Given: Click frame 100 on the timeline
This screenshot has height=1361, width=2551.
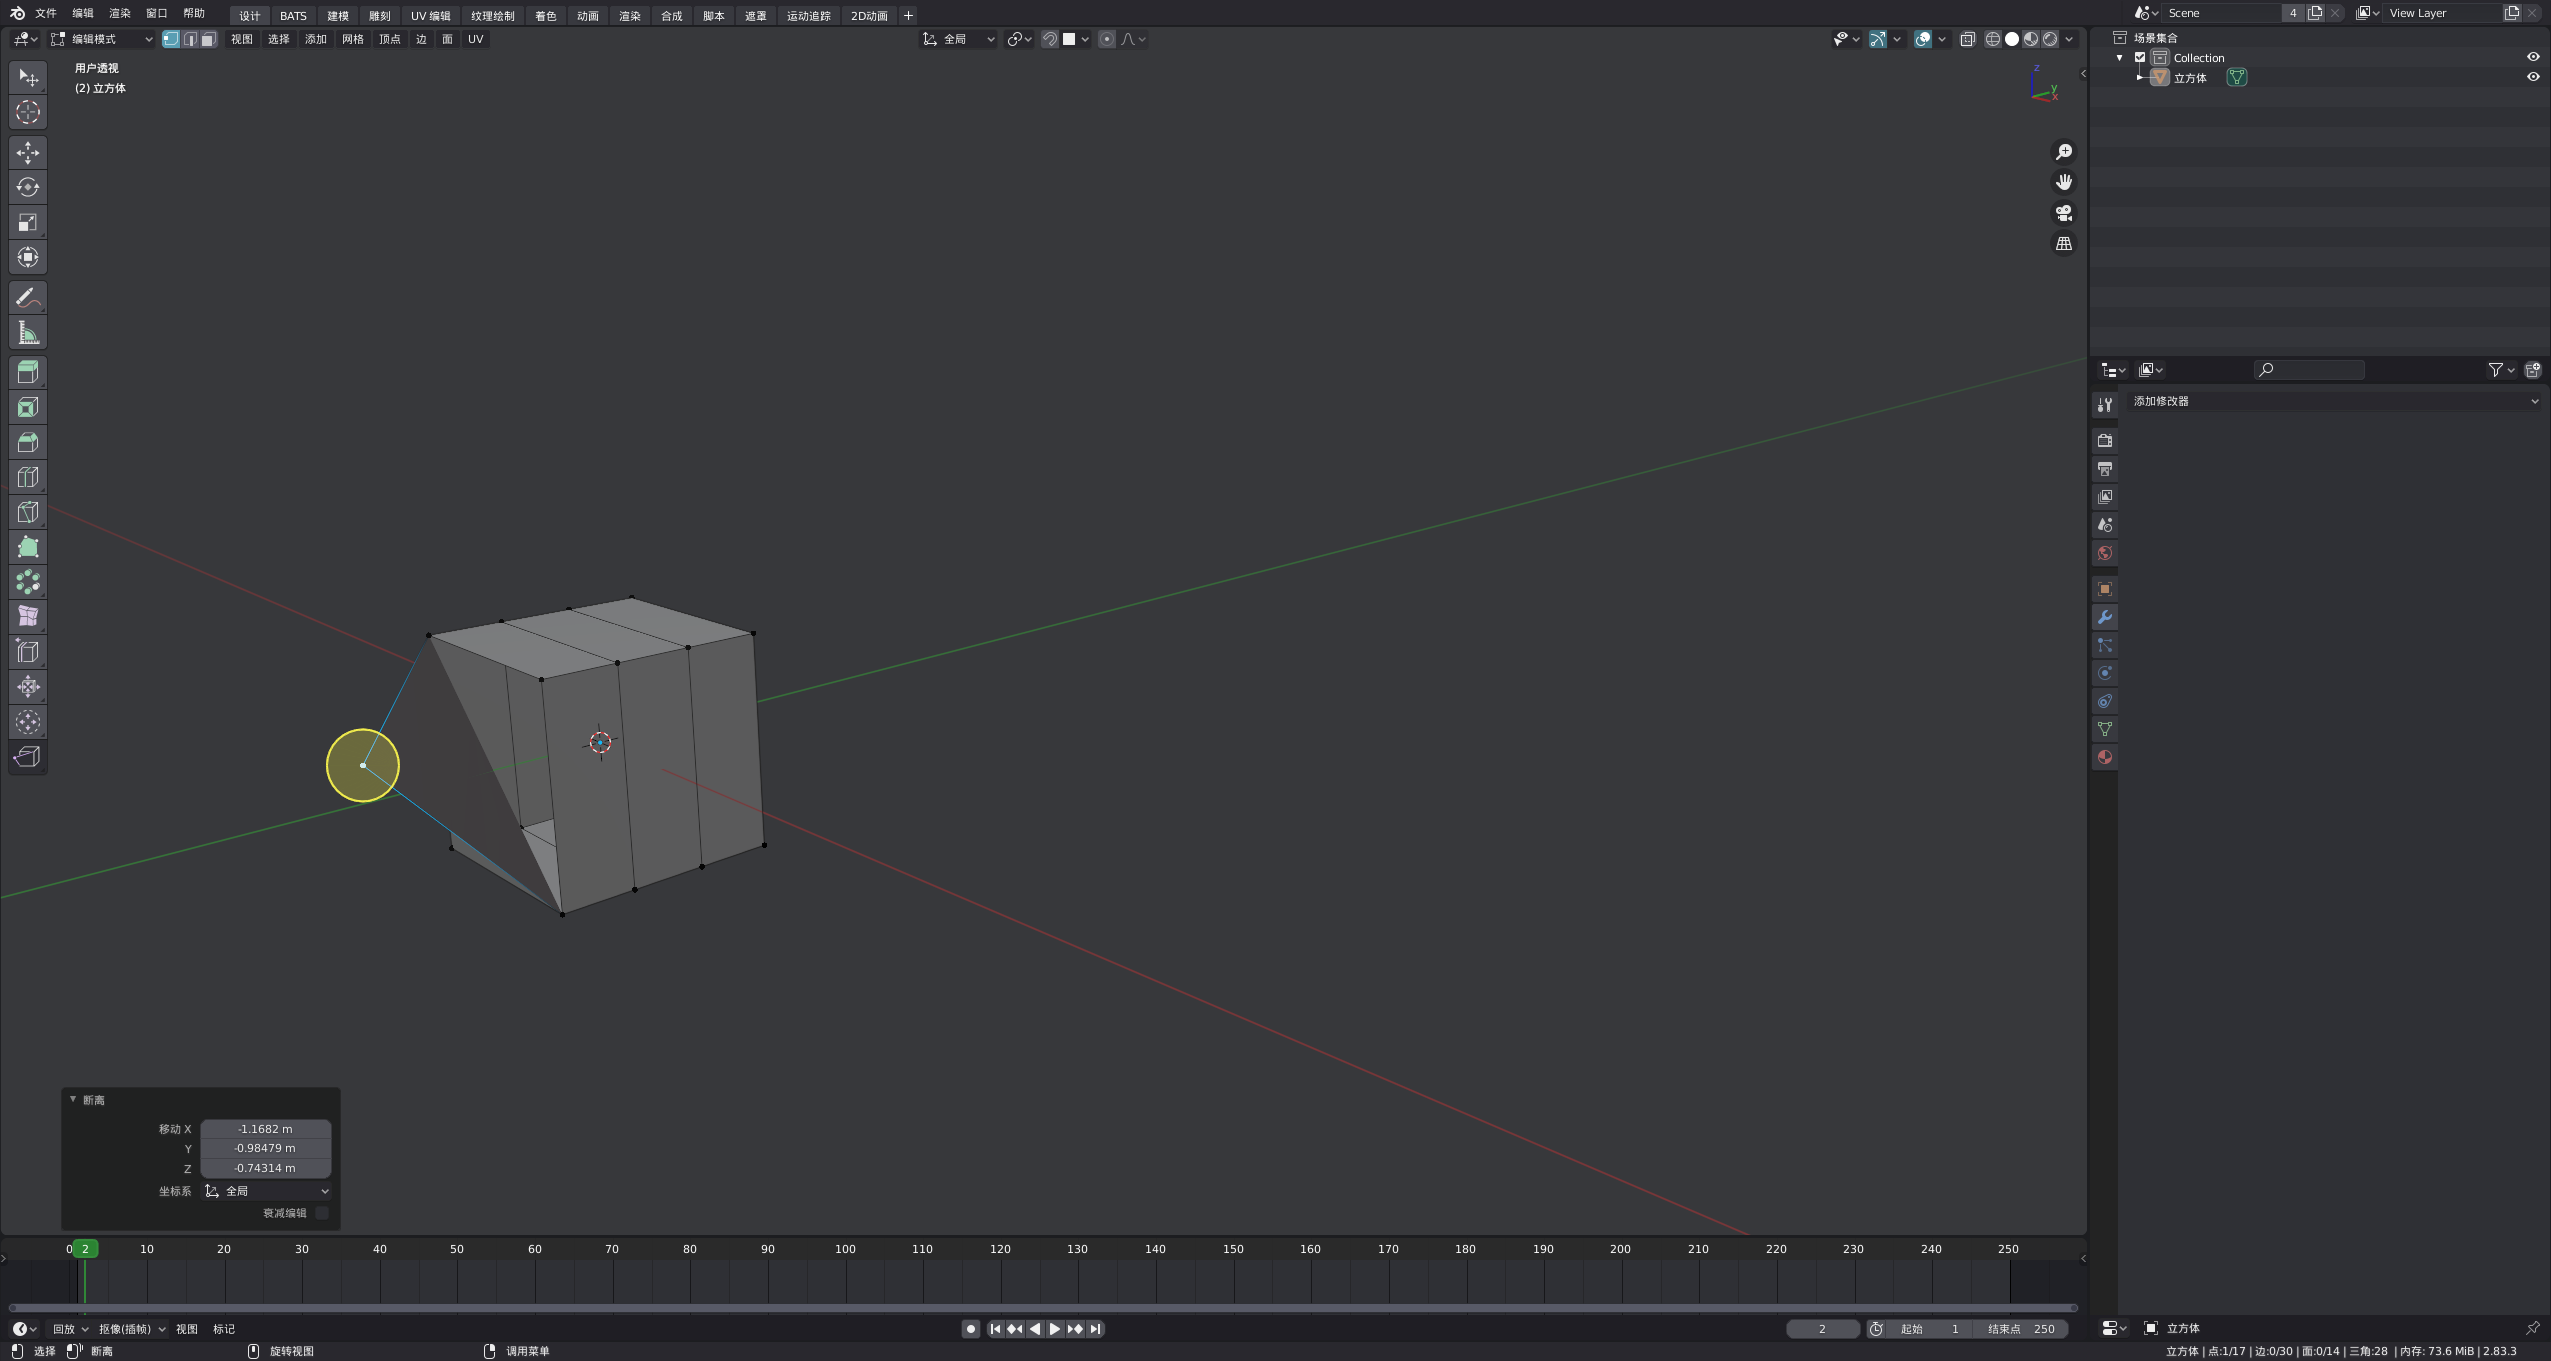Looking at the screenshot, I should (846, 1249).
